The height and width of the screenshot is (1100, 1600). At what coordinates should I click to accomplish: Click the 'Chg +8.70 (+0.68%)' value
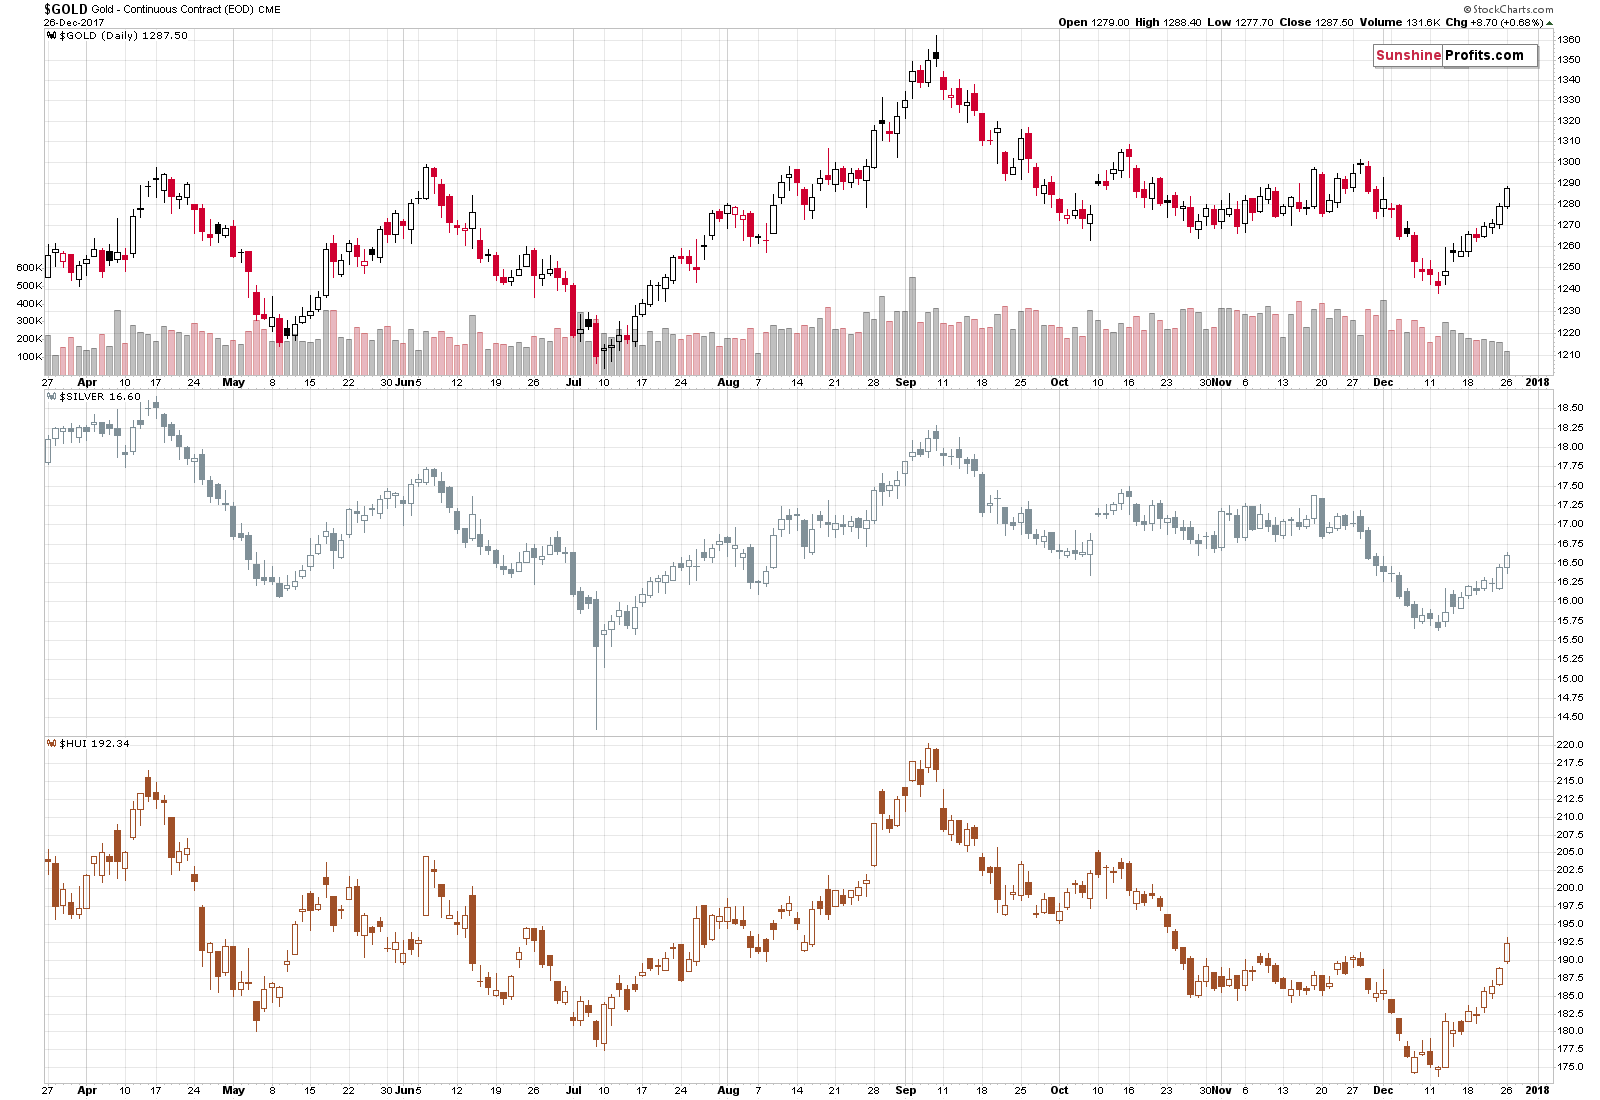tap(1494, 22)
